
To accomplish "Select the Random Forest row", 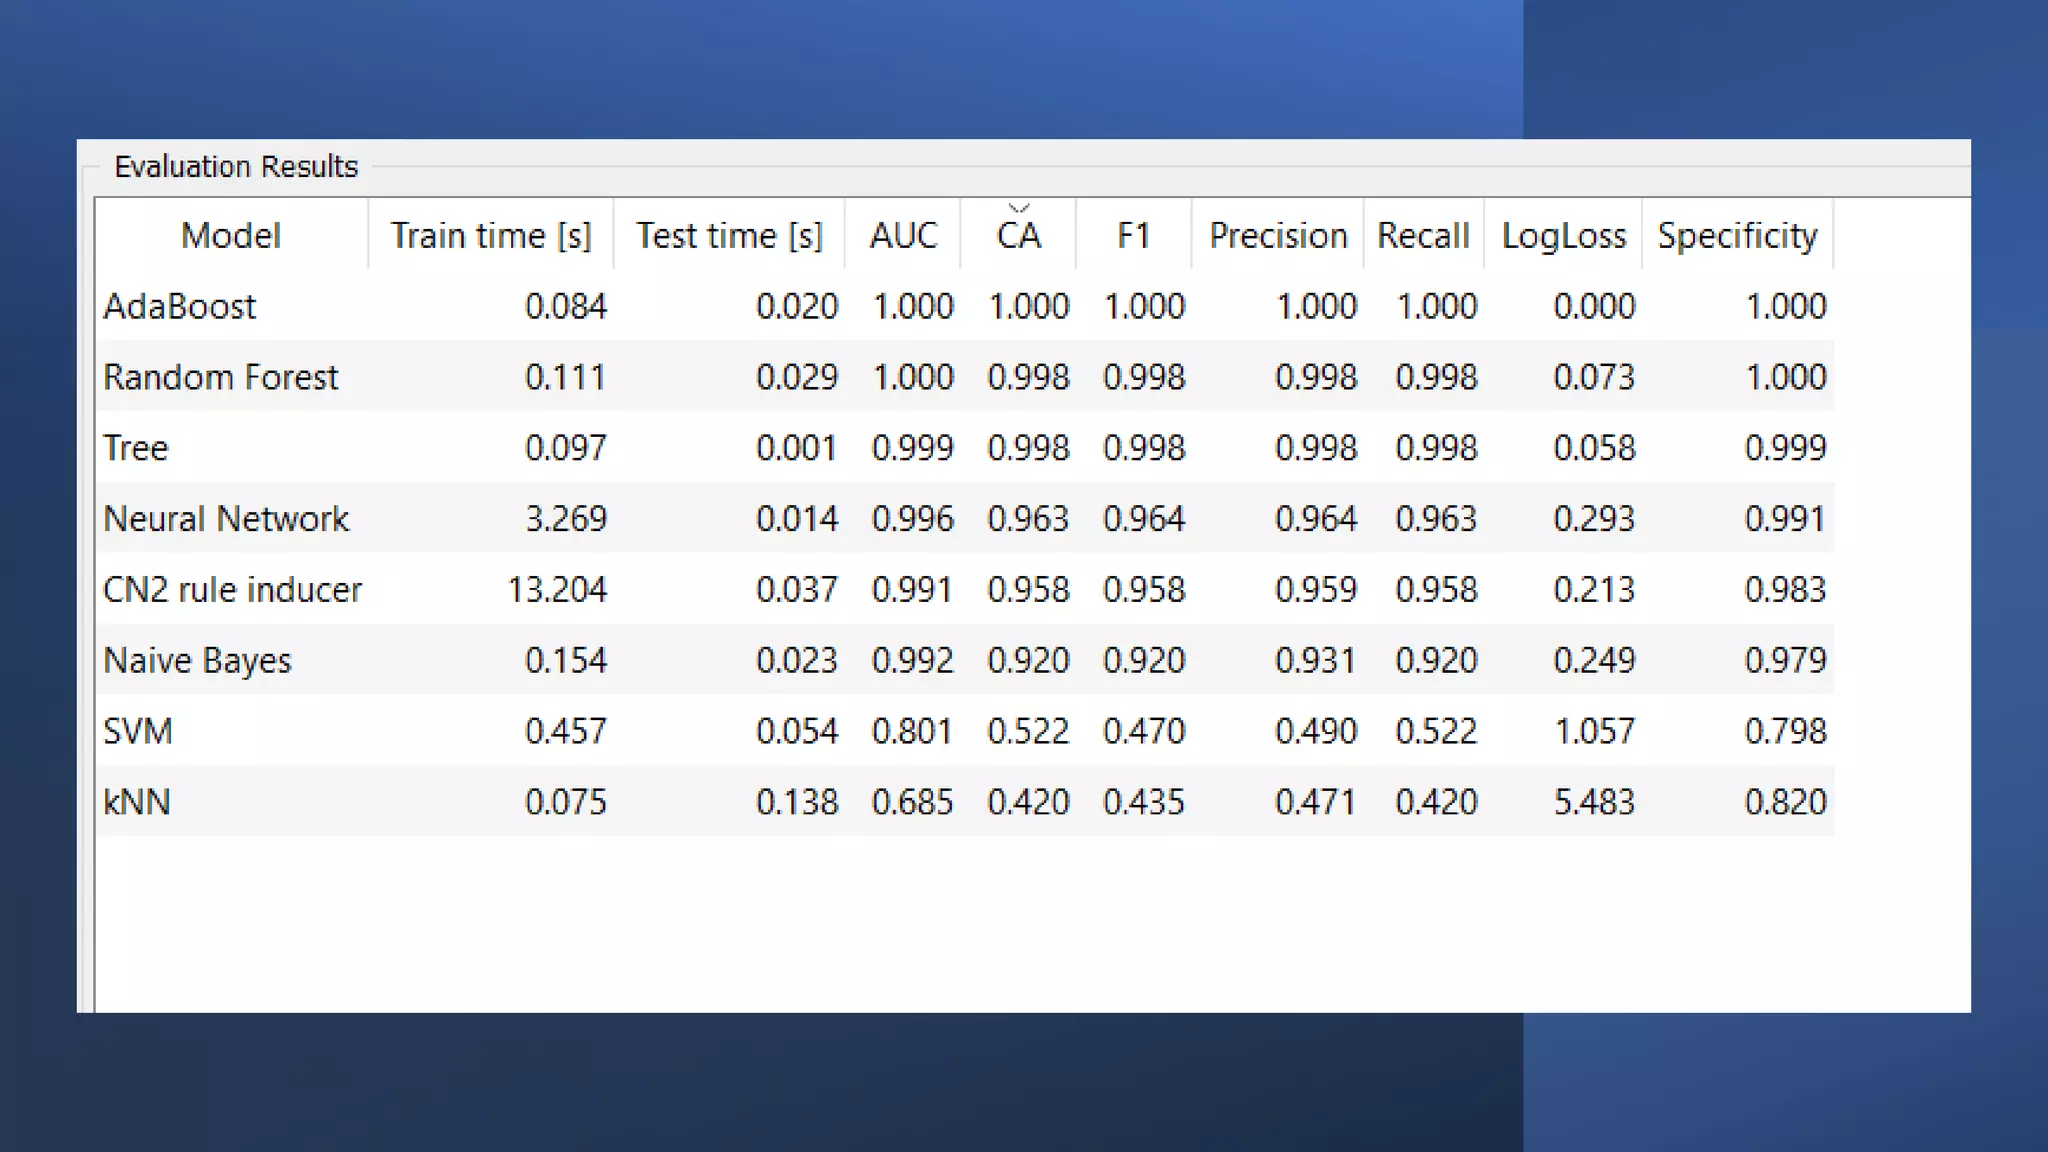I will (221, 377).
